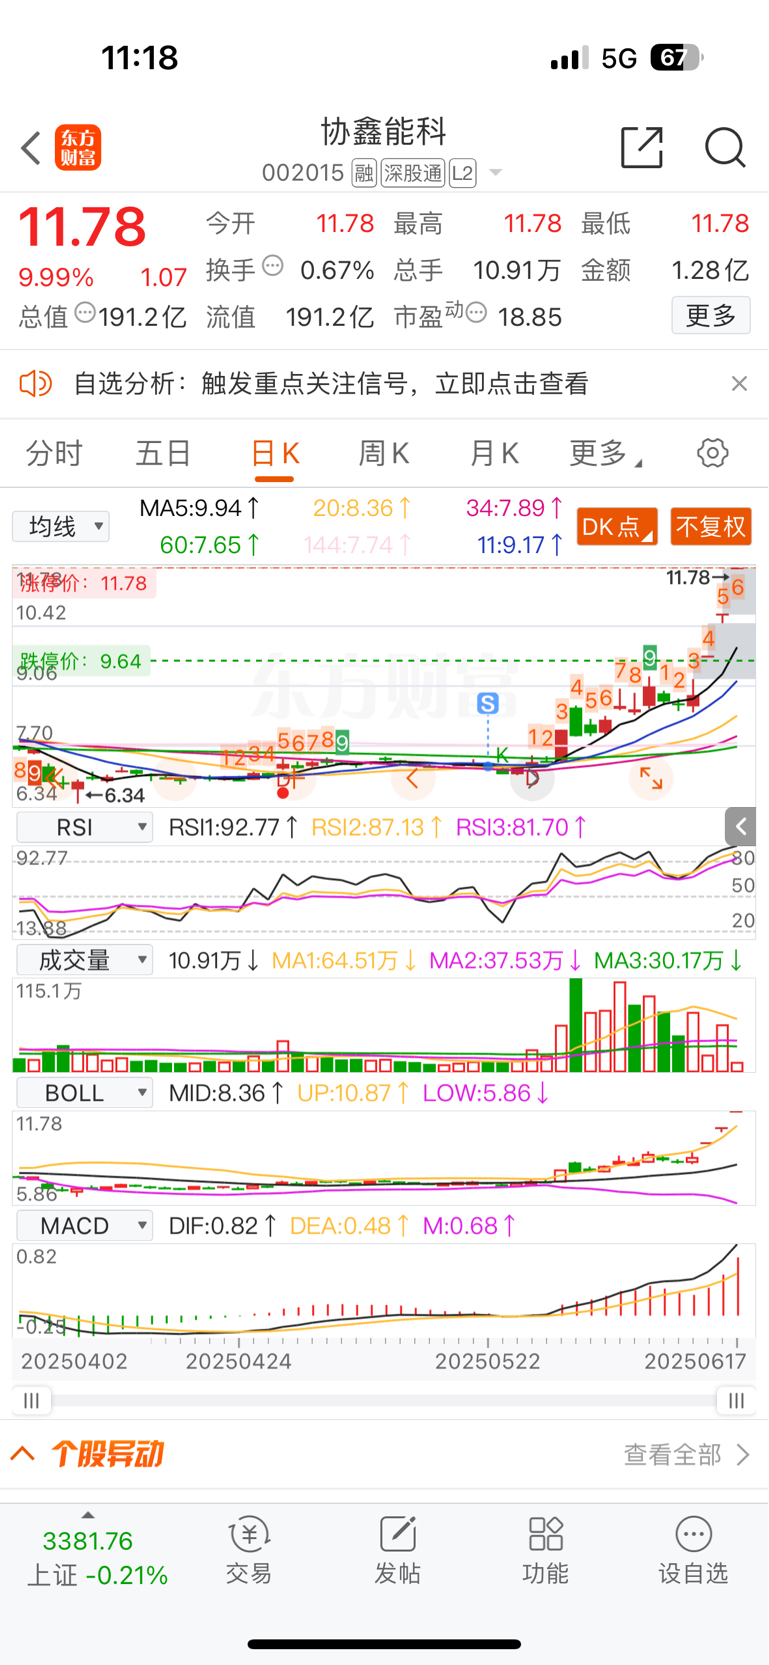Tap info icon beside 换手
The image size is (769, 1665).
[x=273, y=267]
